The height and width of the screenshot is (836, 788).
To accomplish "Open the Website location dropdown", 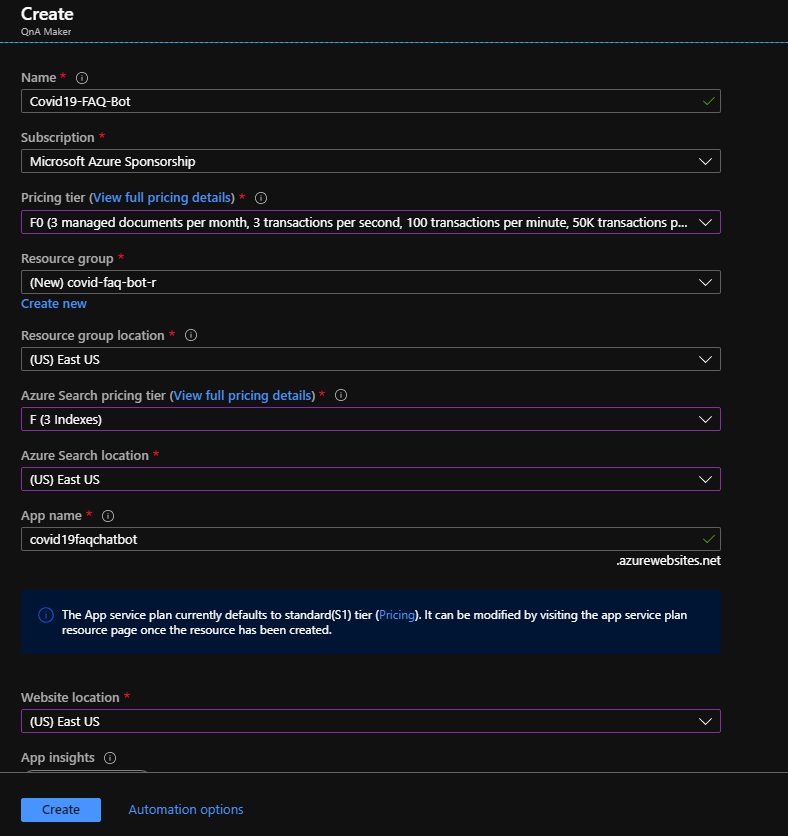I will coord(371,721).
